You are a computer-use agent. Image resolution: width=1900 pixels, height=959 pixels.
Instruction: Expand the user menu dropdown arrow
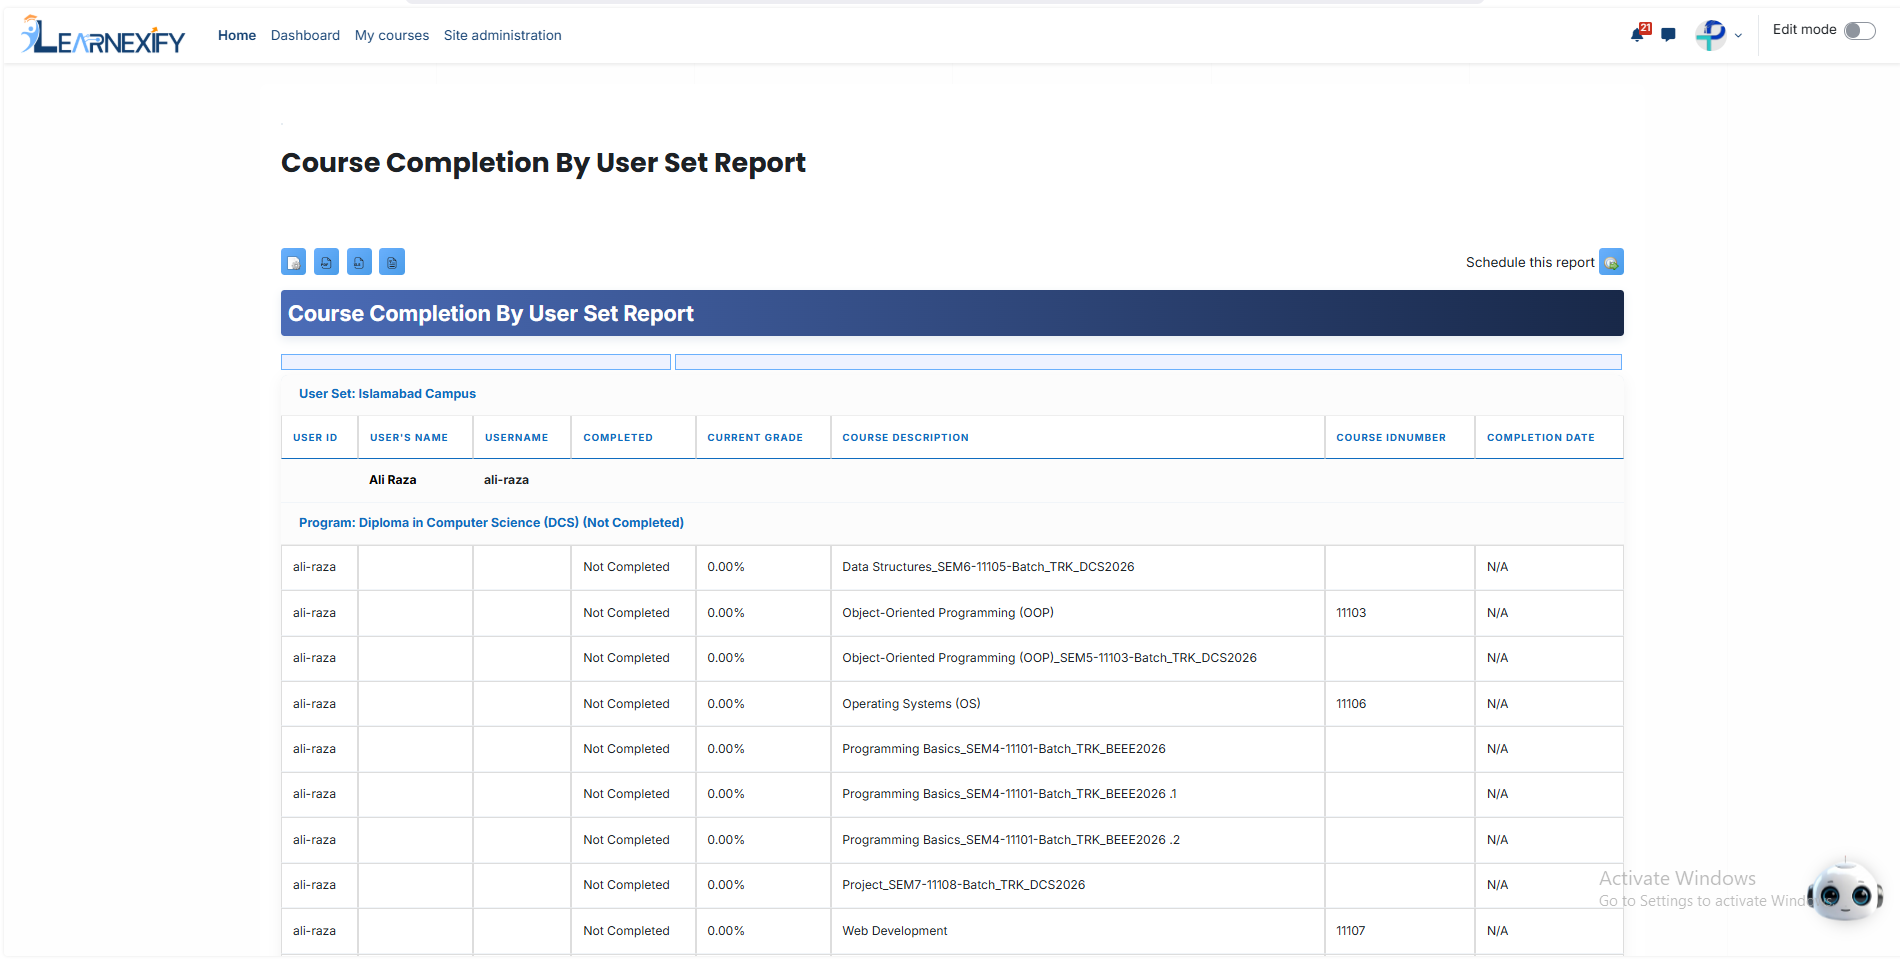[1738, 35]
